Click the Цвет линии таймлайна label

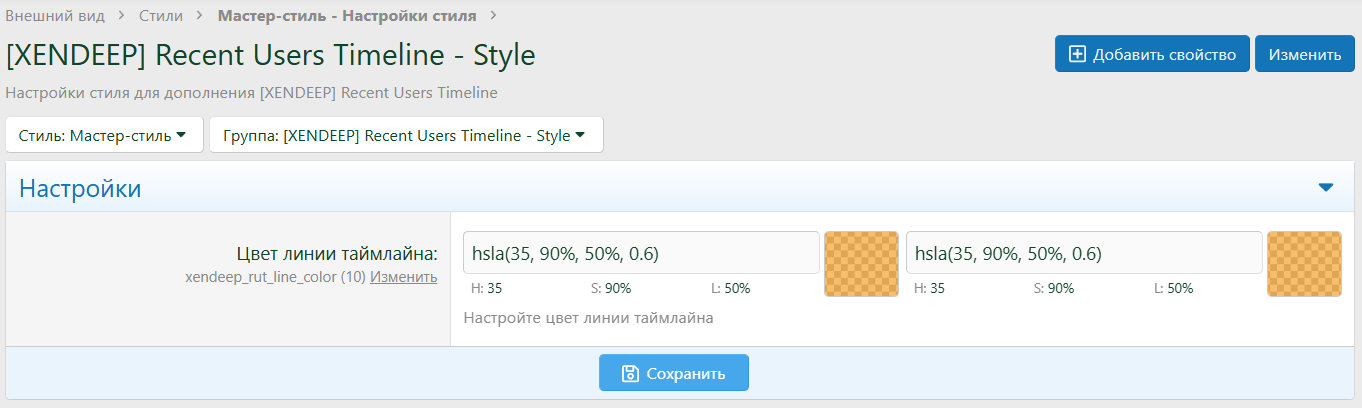(x=337, y=253)
